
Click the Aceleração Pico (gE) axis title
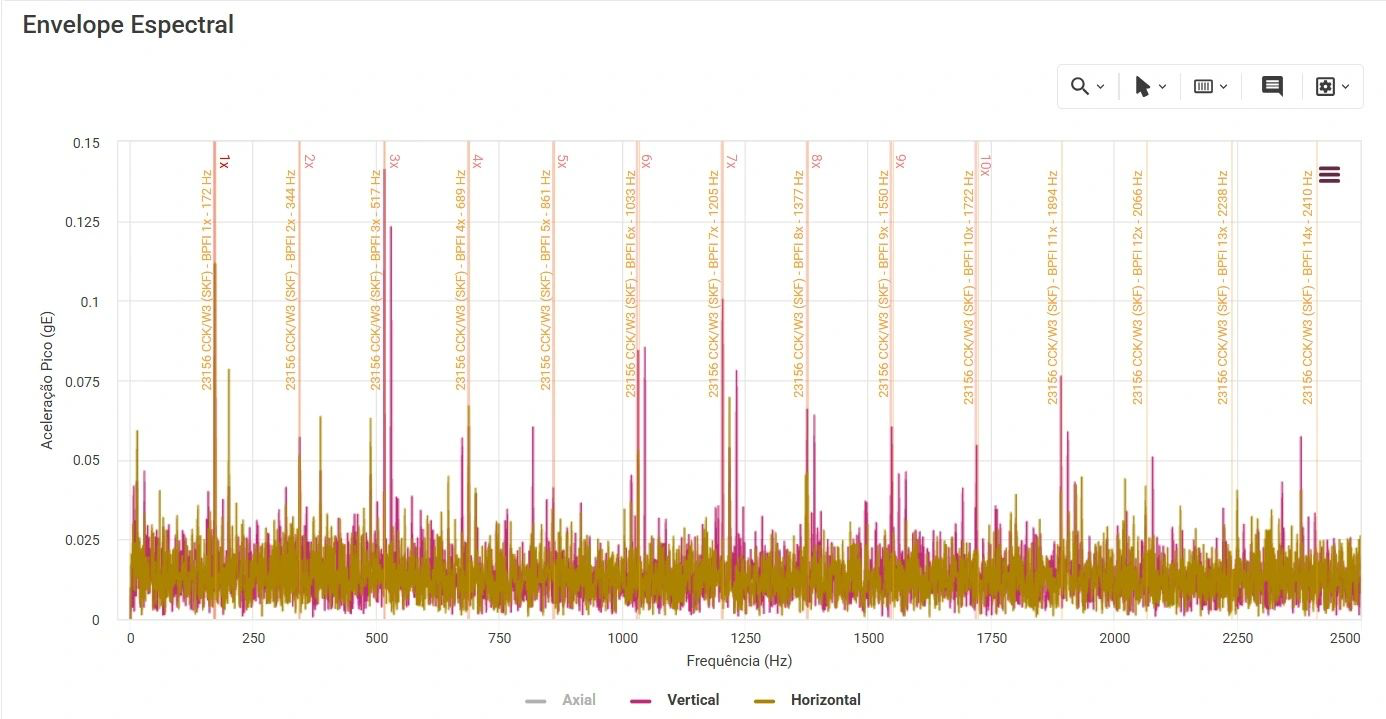pos(47,380)
